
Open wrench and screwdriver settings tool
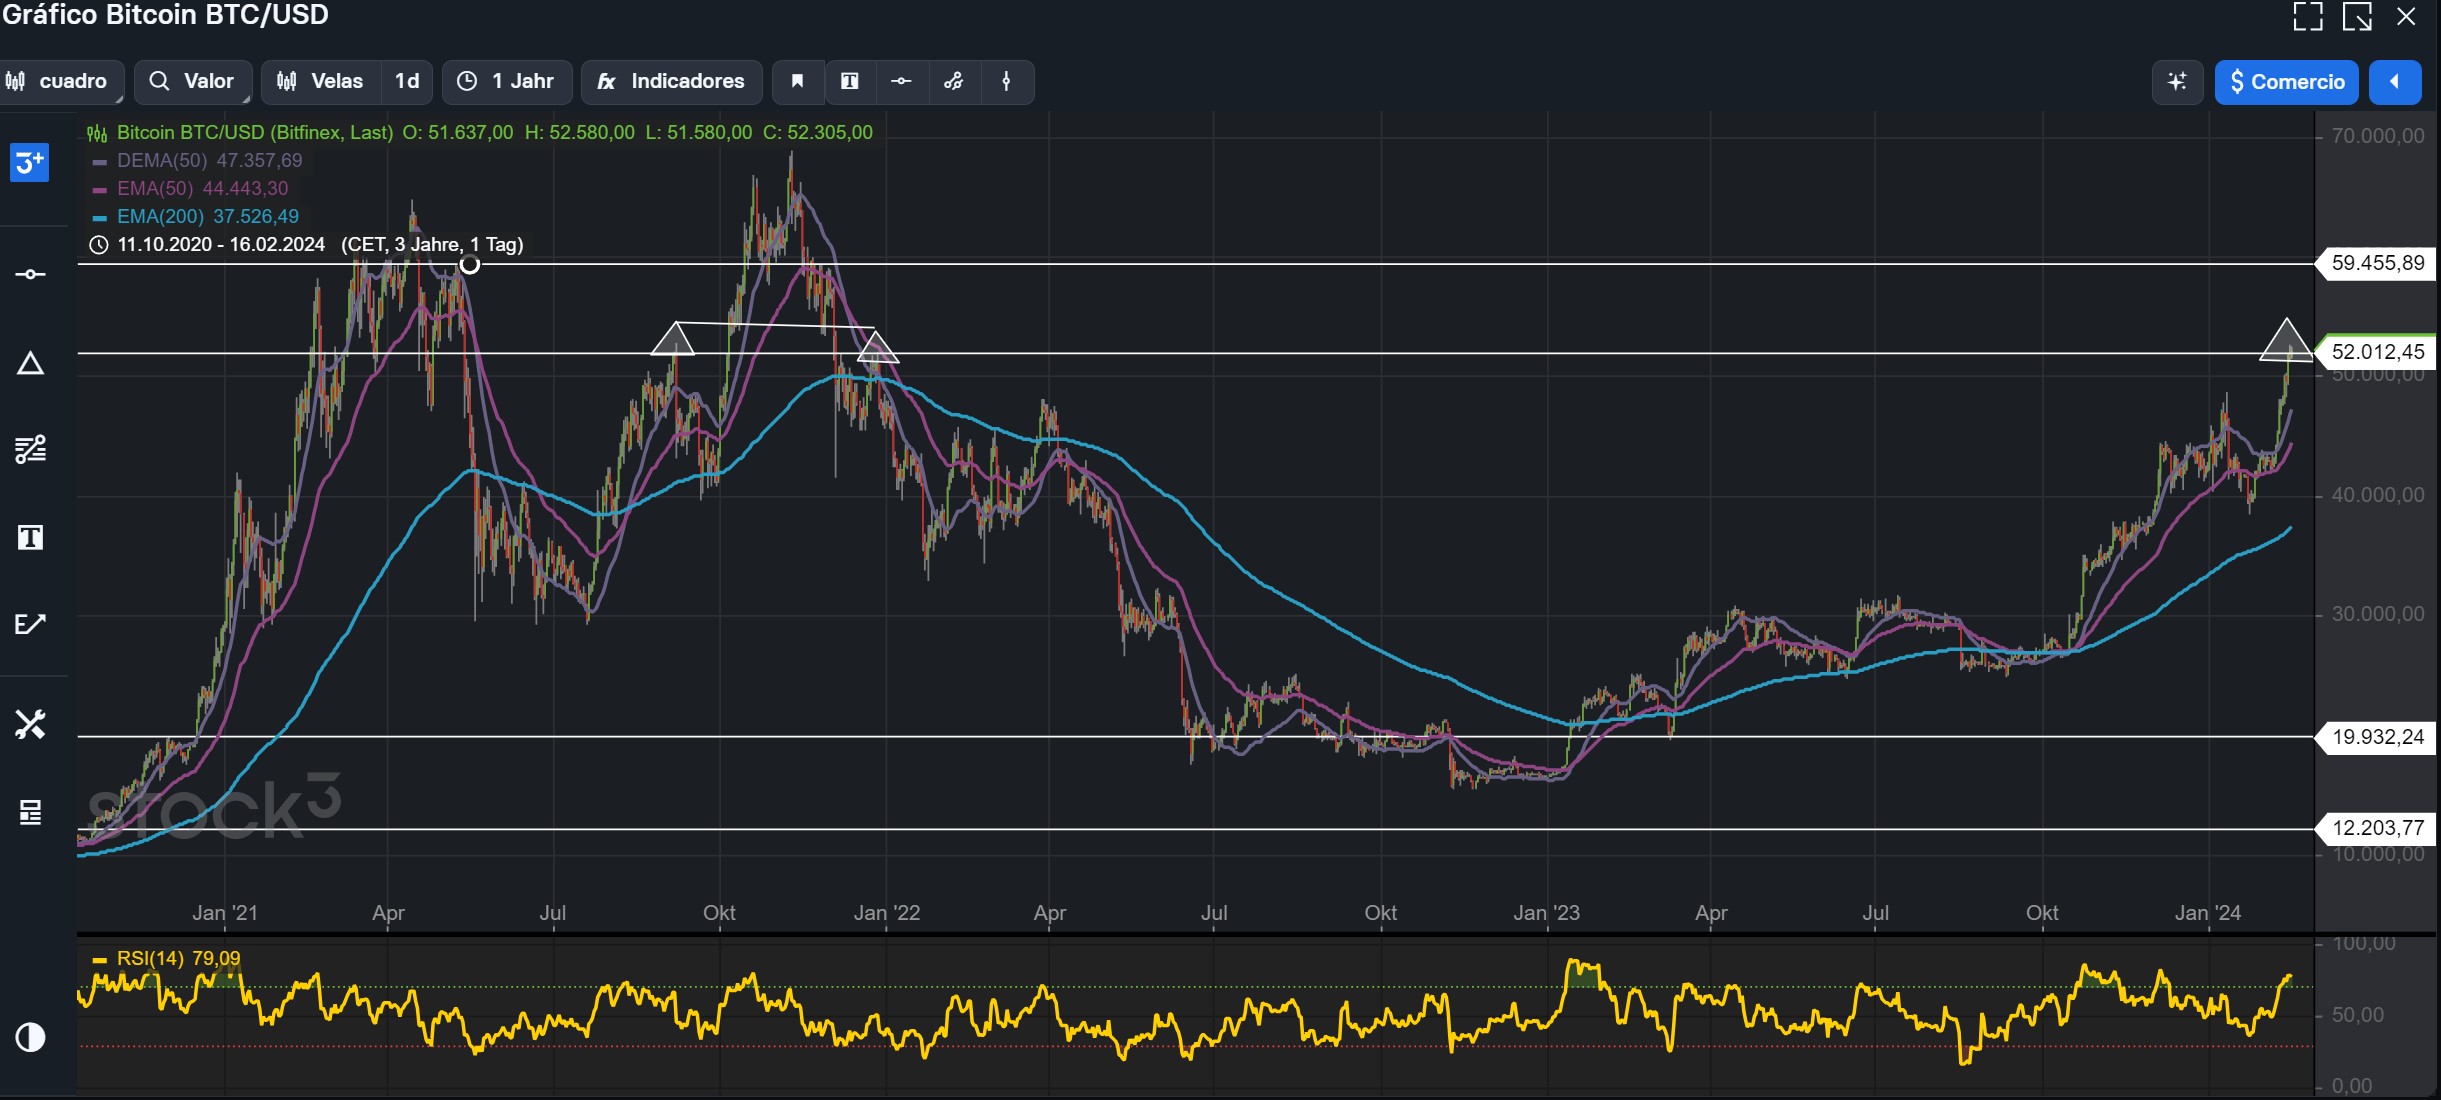[x=30, y=724]
